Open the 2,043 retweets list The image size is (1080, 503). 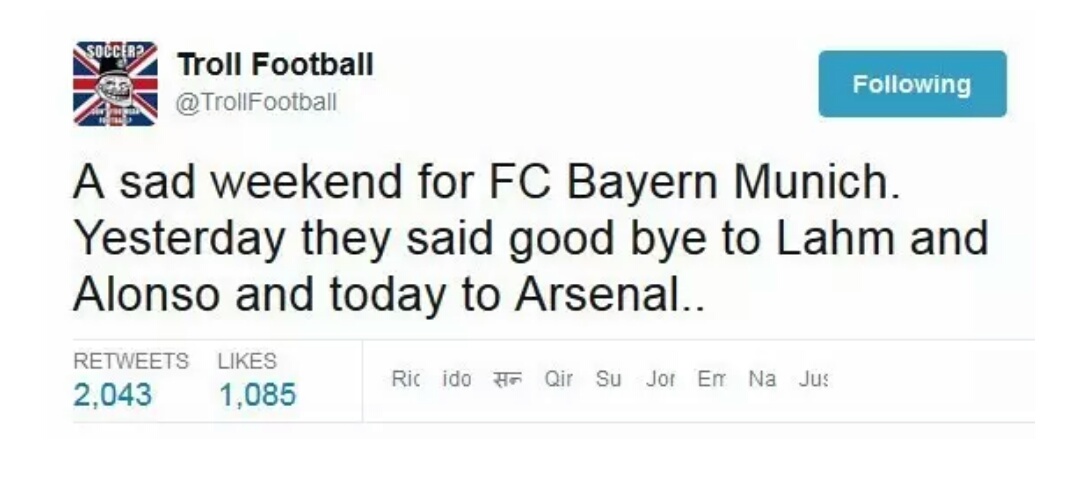tap(113, 395)
